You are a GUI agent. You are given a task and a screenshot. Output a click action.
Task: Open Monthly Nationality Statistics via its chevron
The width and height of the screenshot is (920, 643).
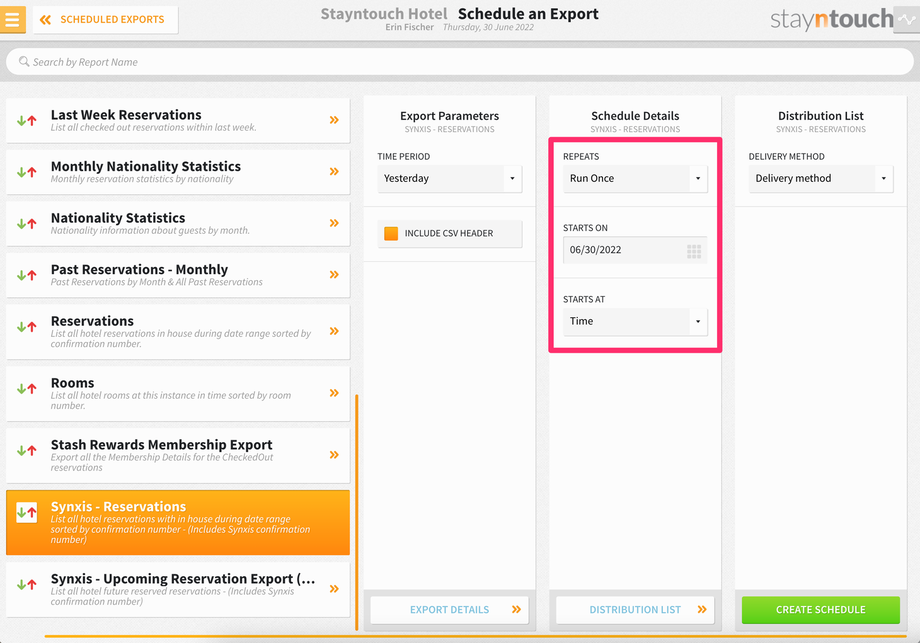(x=334, y=171)
